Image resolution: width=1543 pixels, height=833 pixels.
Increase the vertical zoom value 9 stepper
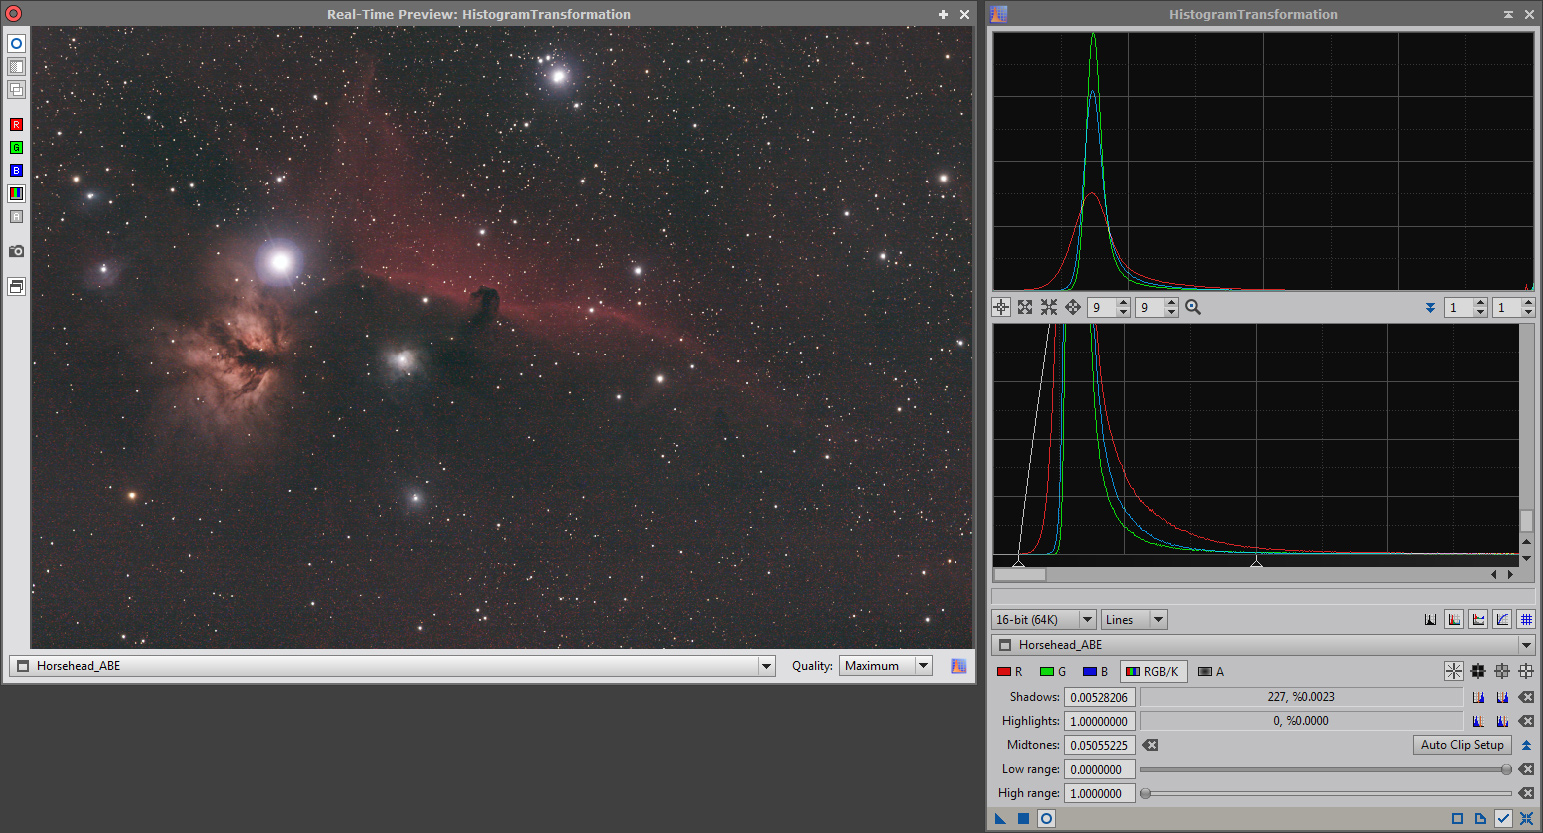pos(1171,303)
